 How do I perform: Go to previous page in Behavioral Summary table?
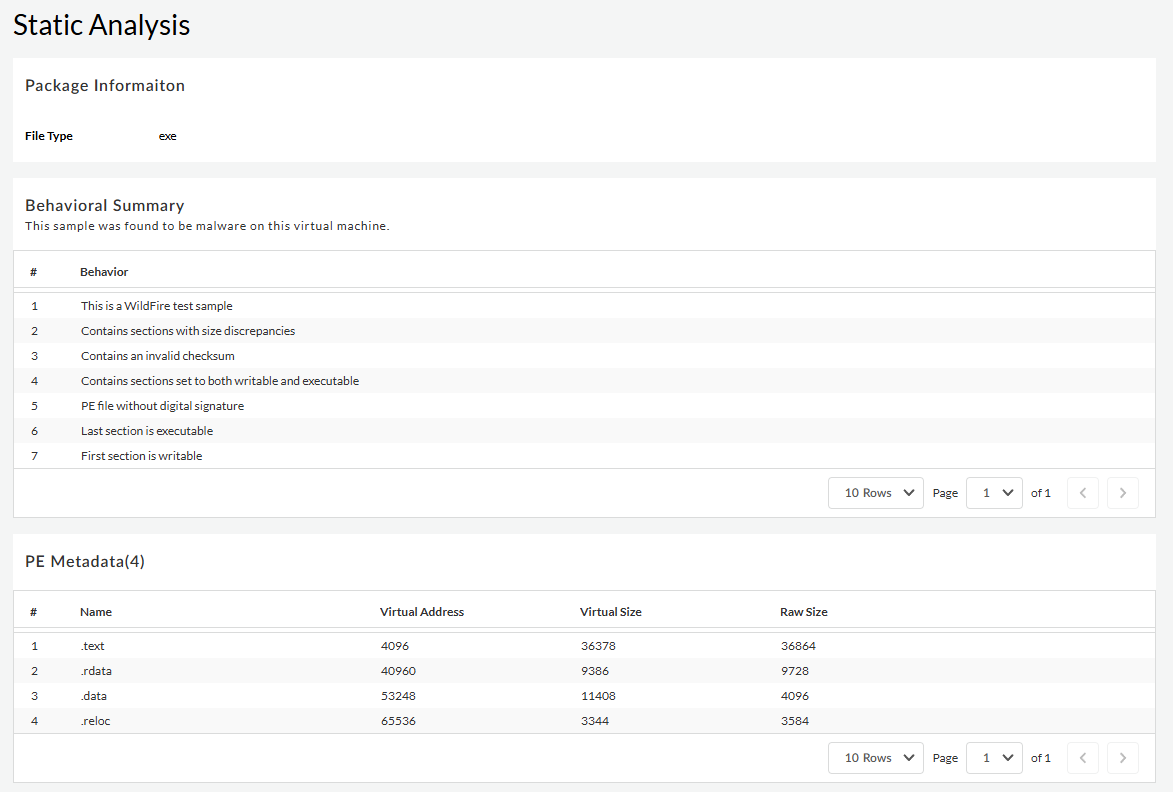1083,493
